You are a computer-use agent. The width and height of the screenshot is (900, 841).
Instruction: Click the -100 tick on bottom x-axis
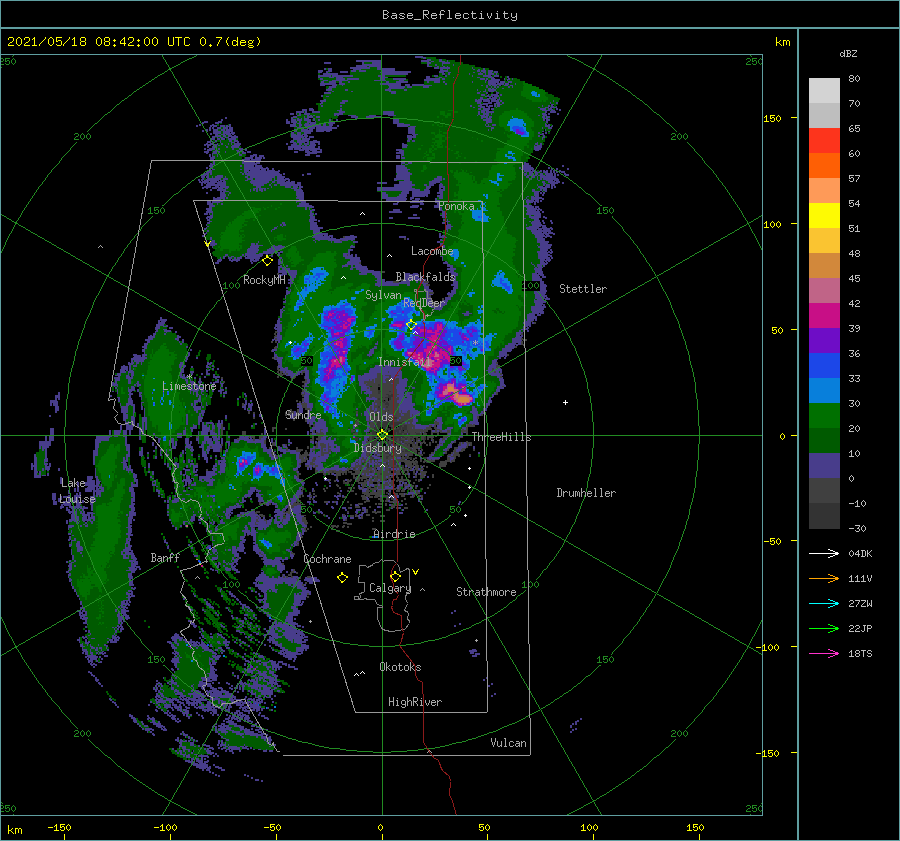165,827
